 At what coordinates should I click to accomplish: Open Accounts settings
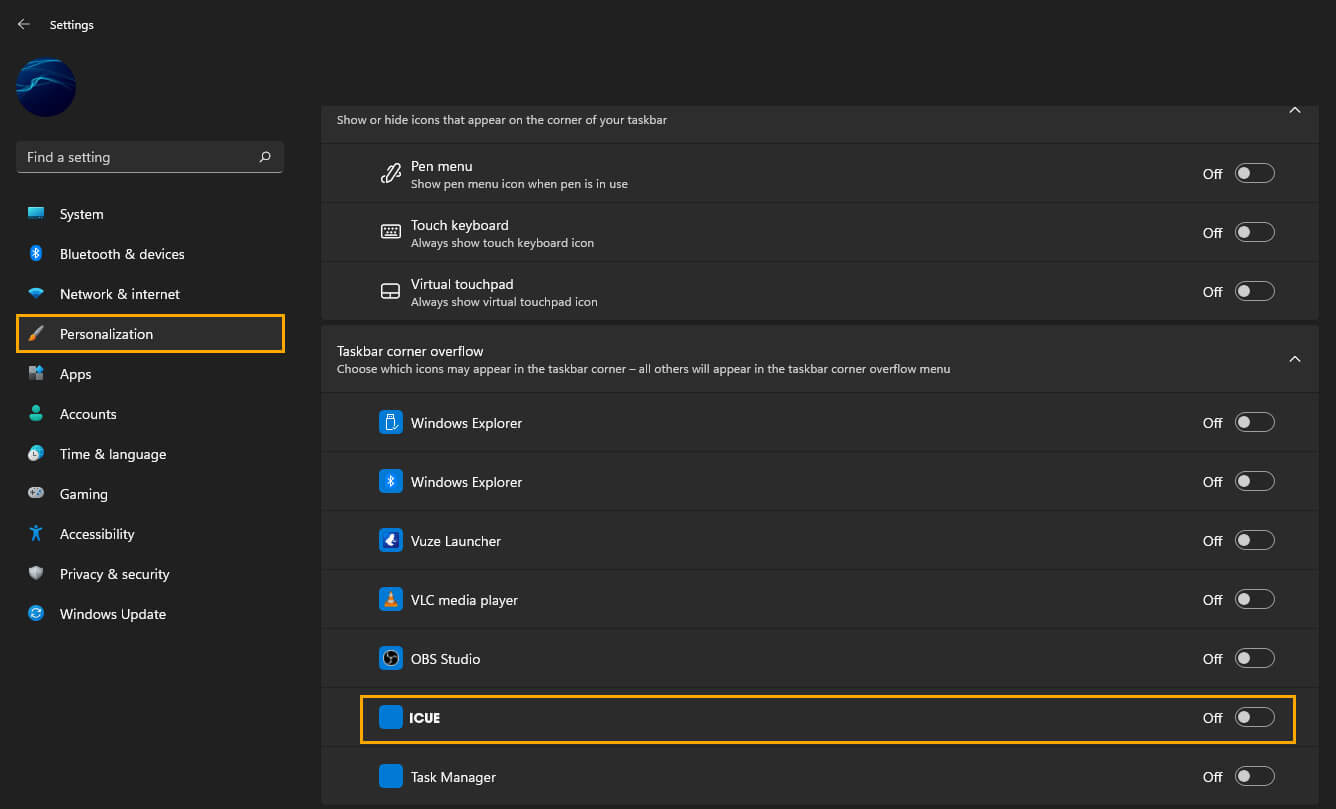pyautogui.click(x=88, y=414)
